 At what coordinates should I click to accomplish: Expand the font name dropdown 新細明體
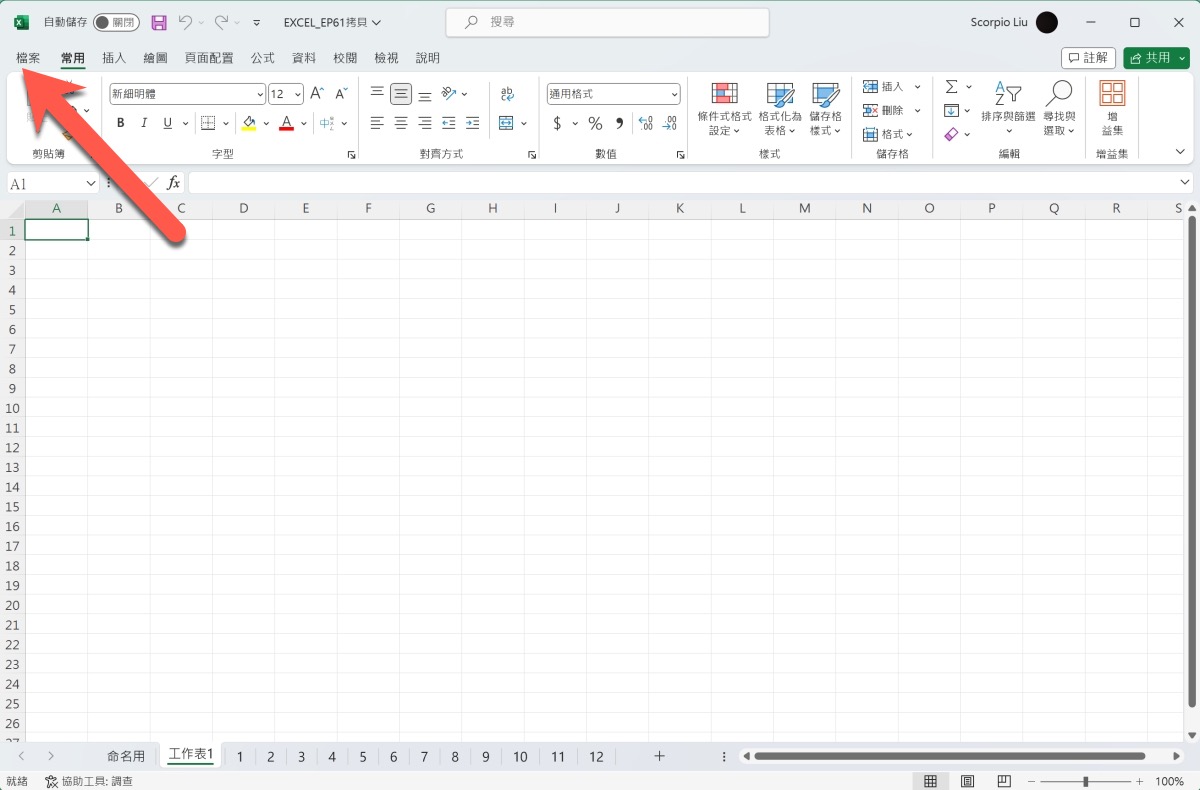[x=259, y=94]
